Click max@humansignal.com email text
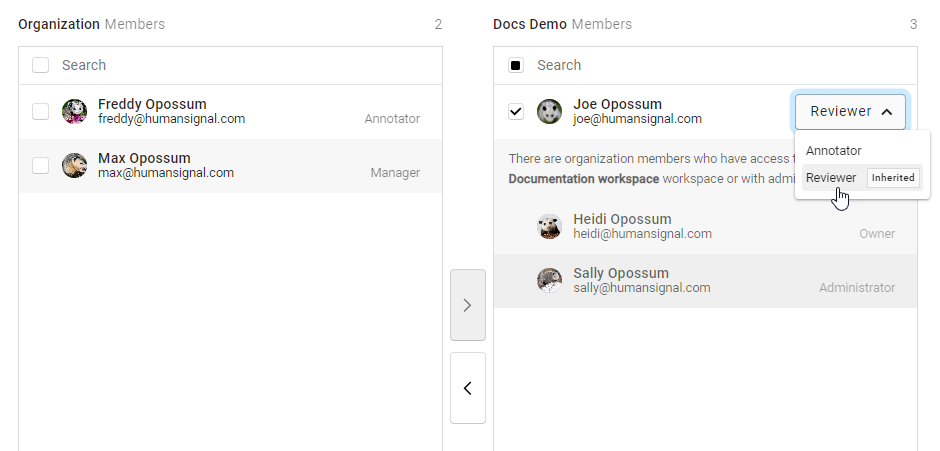This screenshot has width=940, height=451. pos(166,173)
